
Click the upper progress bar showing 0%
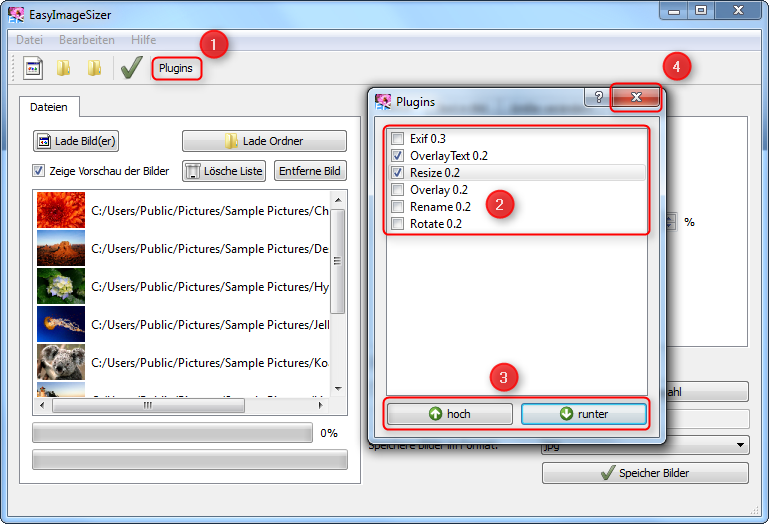[172, 433]
